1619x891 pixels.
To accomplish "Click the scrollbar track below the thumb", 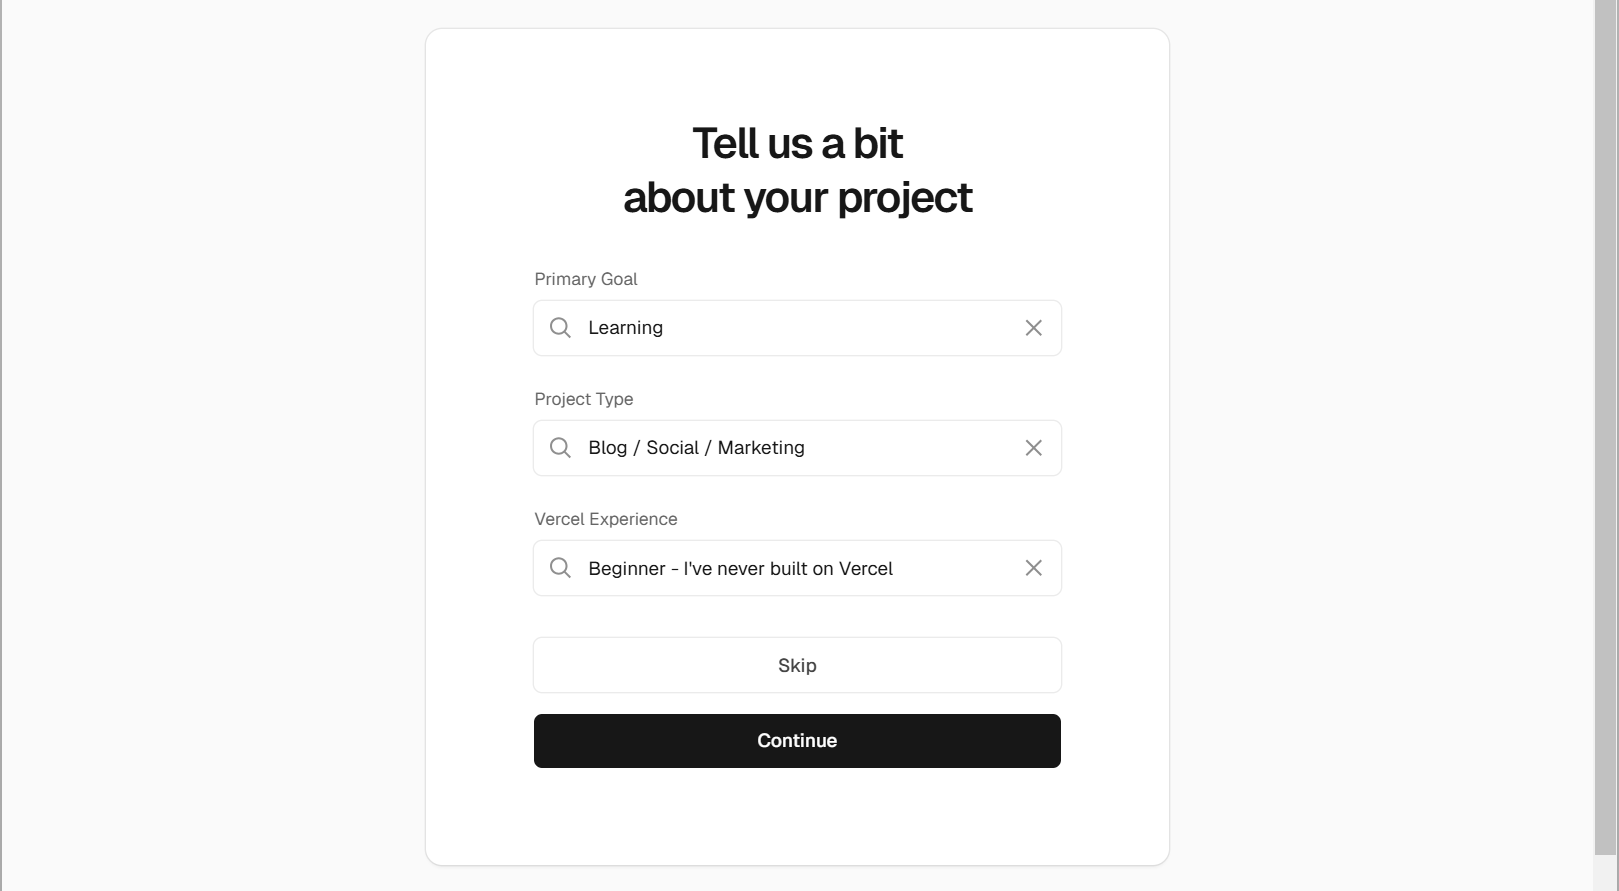I will pos(1606,873).
